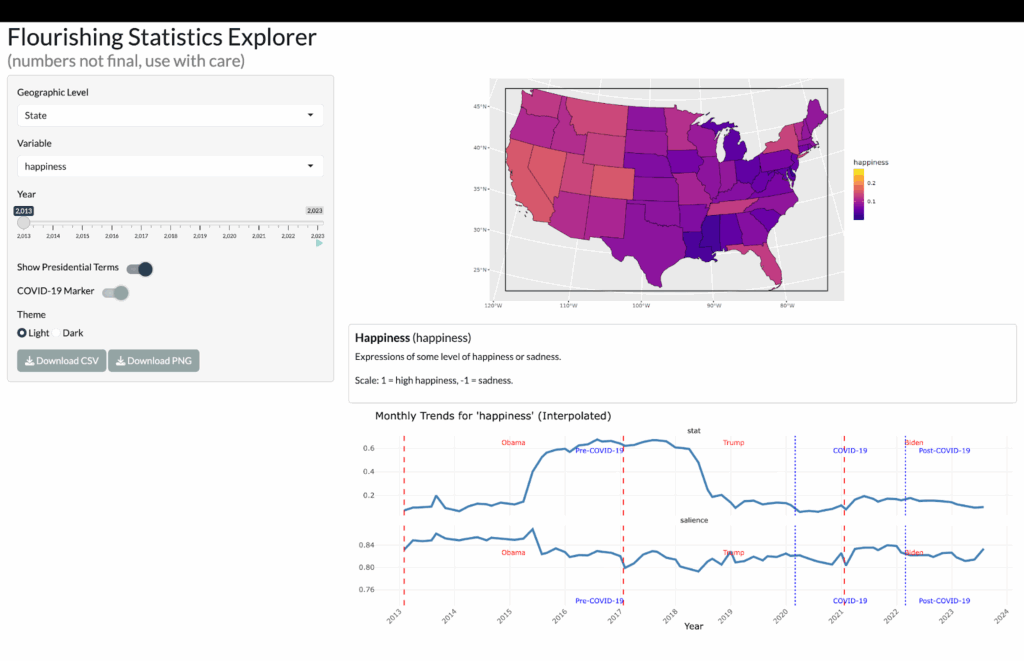
Task: Open the Geographic Level dropdown
Action: (x=170, y=115)
